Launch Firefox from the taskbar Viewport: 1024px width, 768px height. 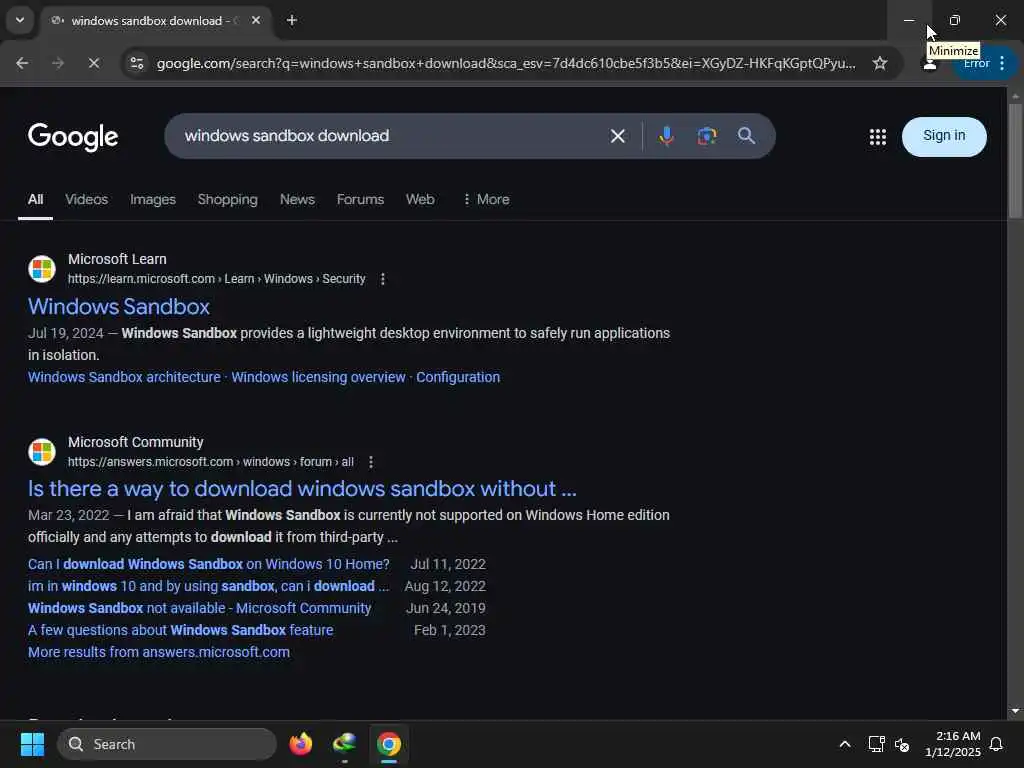(300, 744)
